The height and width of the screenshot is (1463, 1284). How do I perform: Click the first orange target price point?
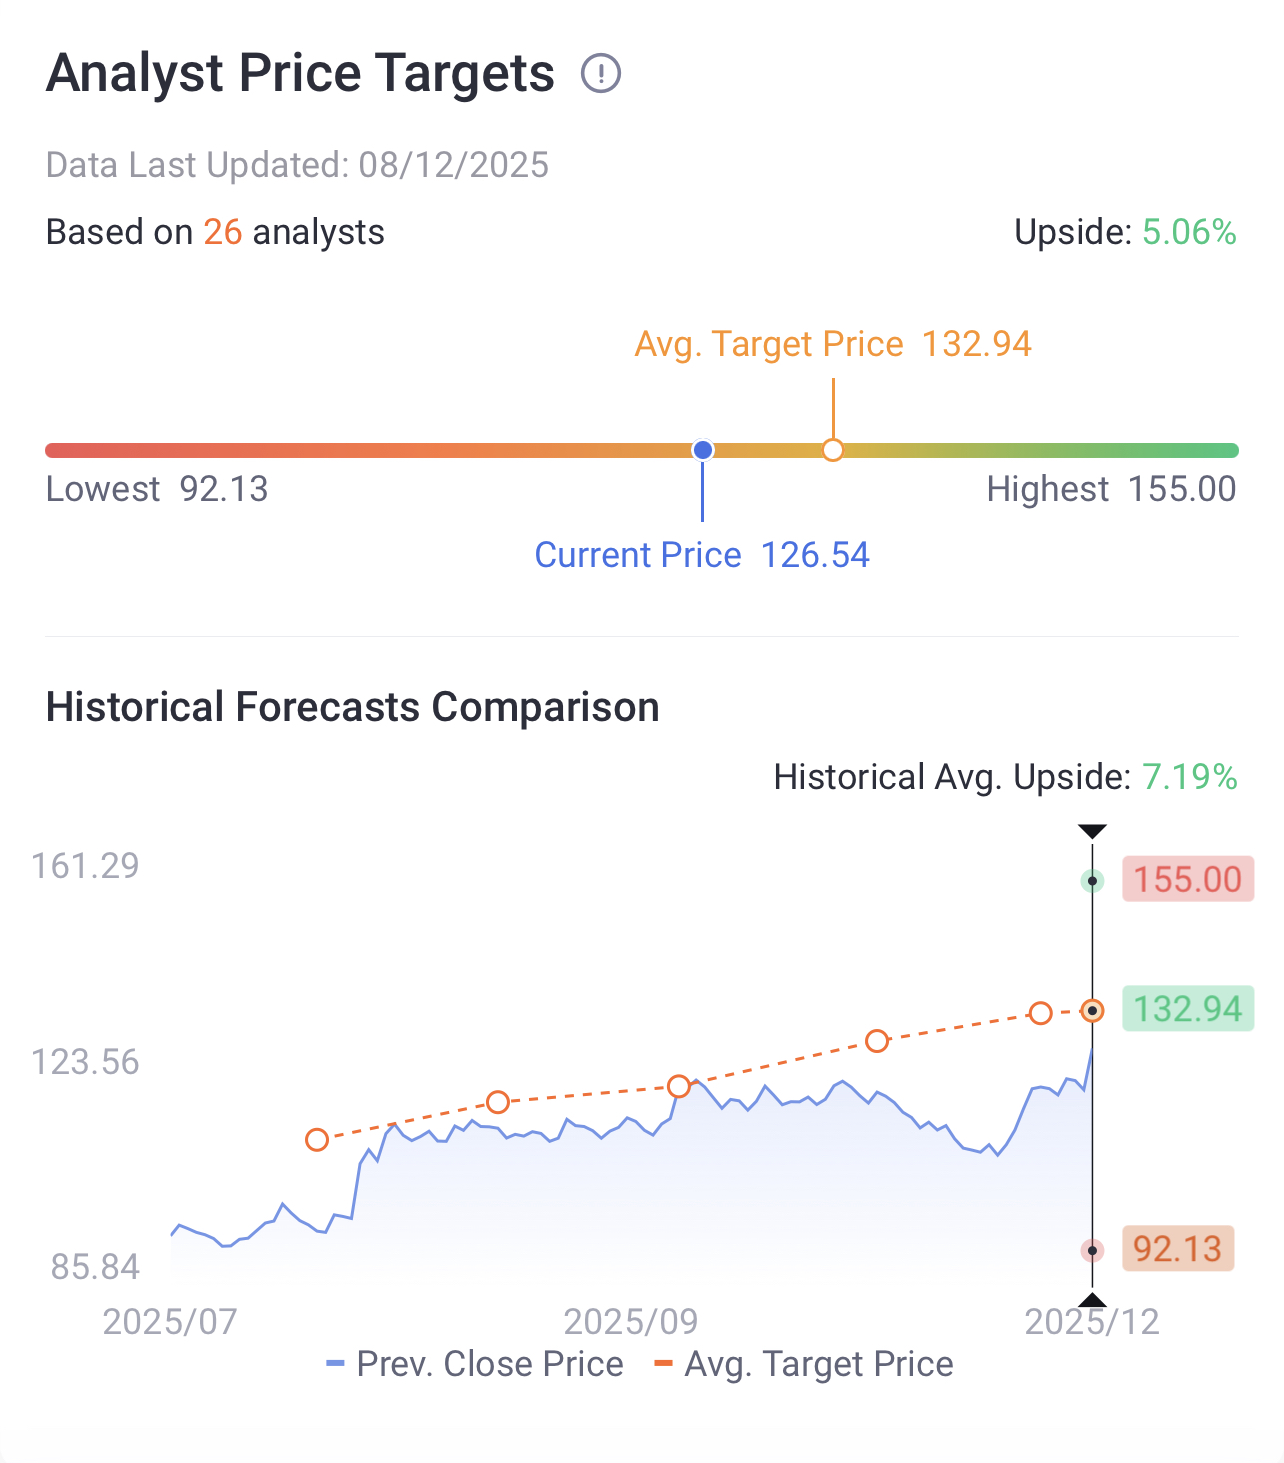pyautogui.click(x=317, y=1140)
